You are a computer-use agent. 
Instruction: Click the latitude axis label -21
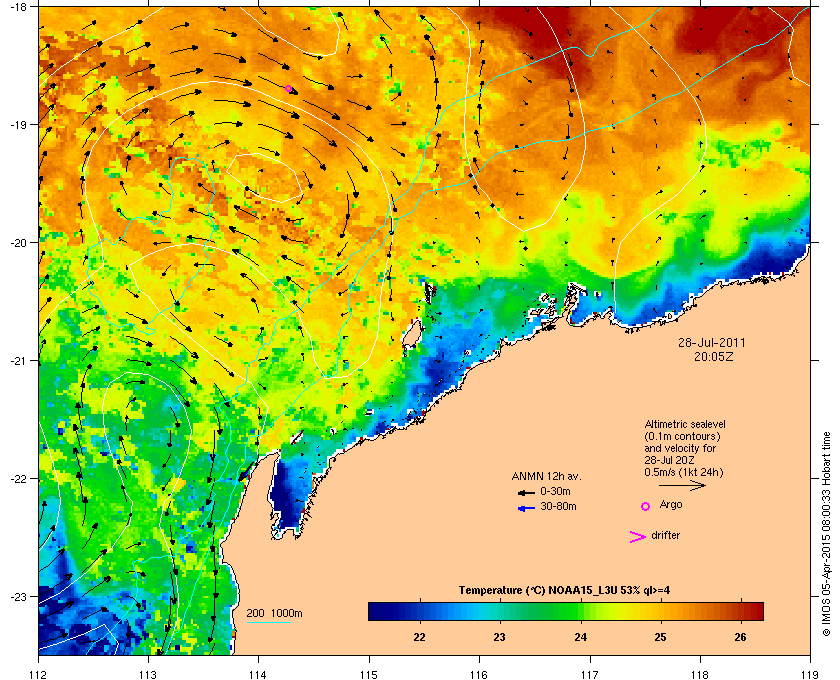coord(18,361)
